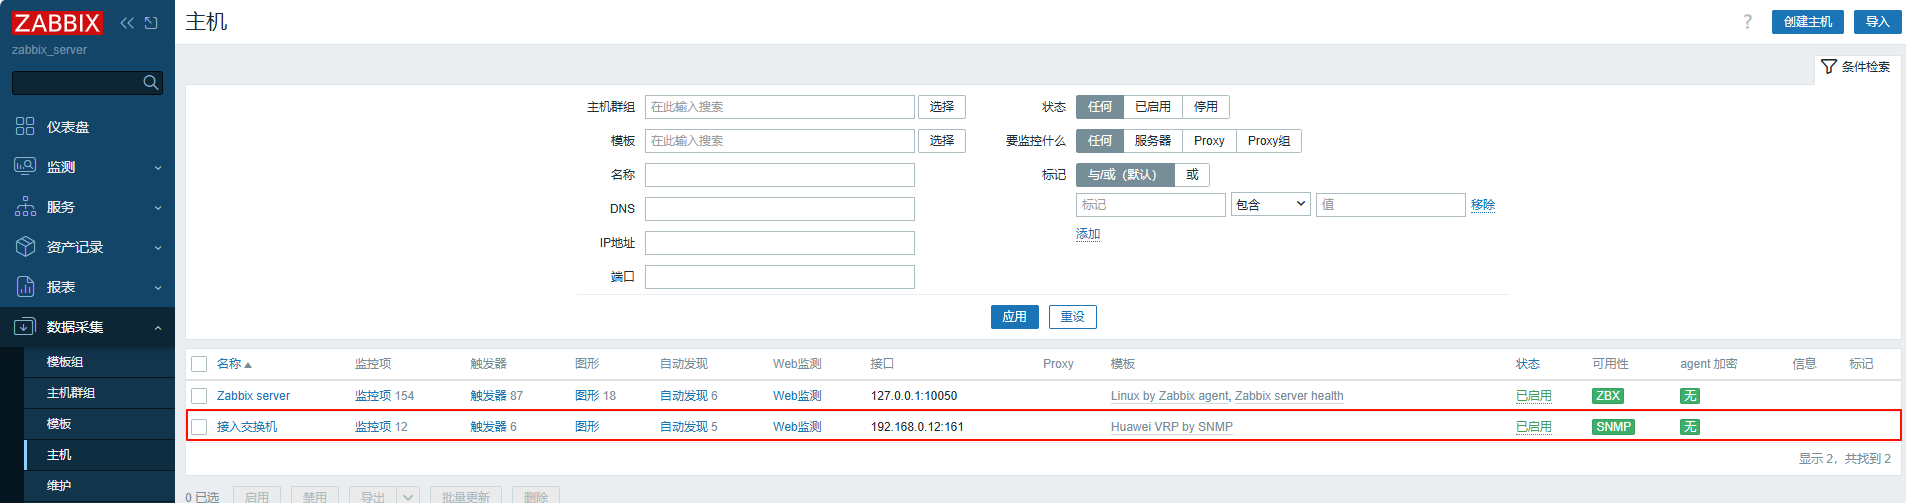The width and height of the screenshot is (1906, 503).
Task: Check the Zabbix server row checkbox
Action: tap(199, 396)
